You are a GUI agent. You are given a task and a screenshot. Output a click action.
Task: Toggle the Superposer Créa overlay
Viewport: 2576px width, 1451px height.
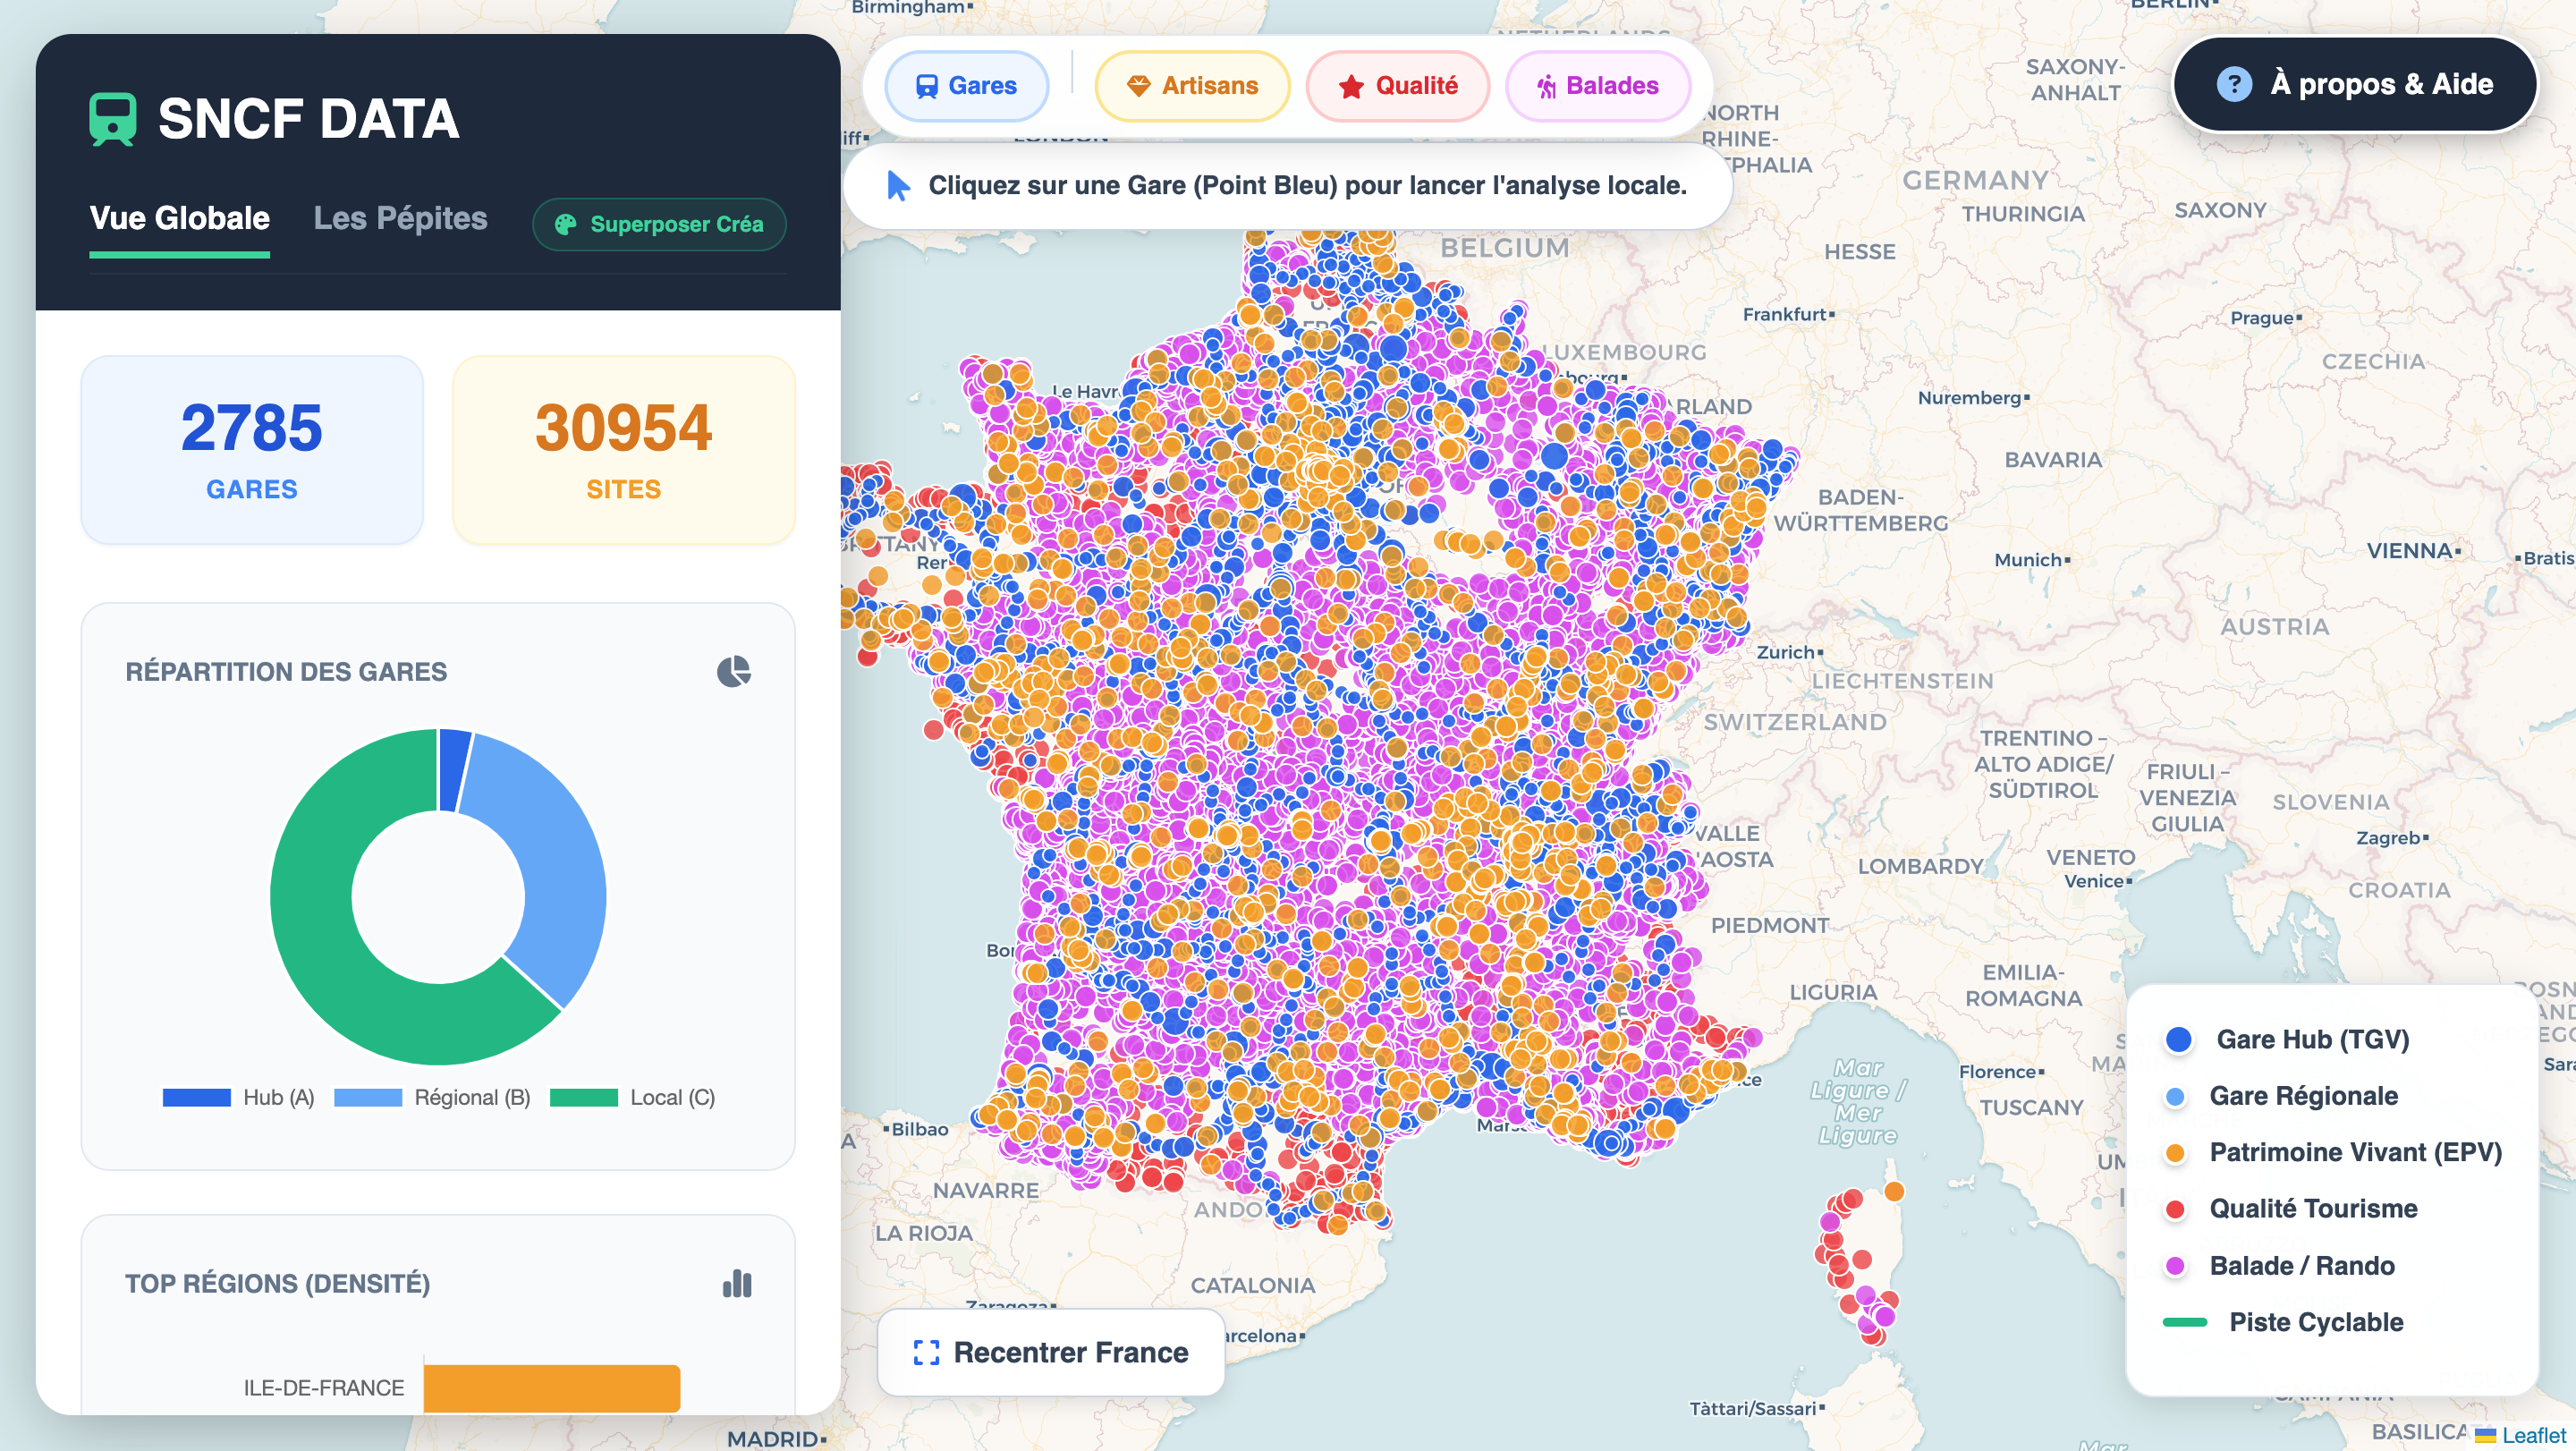point(659,224)
